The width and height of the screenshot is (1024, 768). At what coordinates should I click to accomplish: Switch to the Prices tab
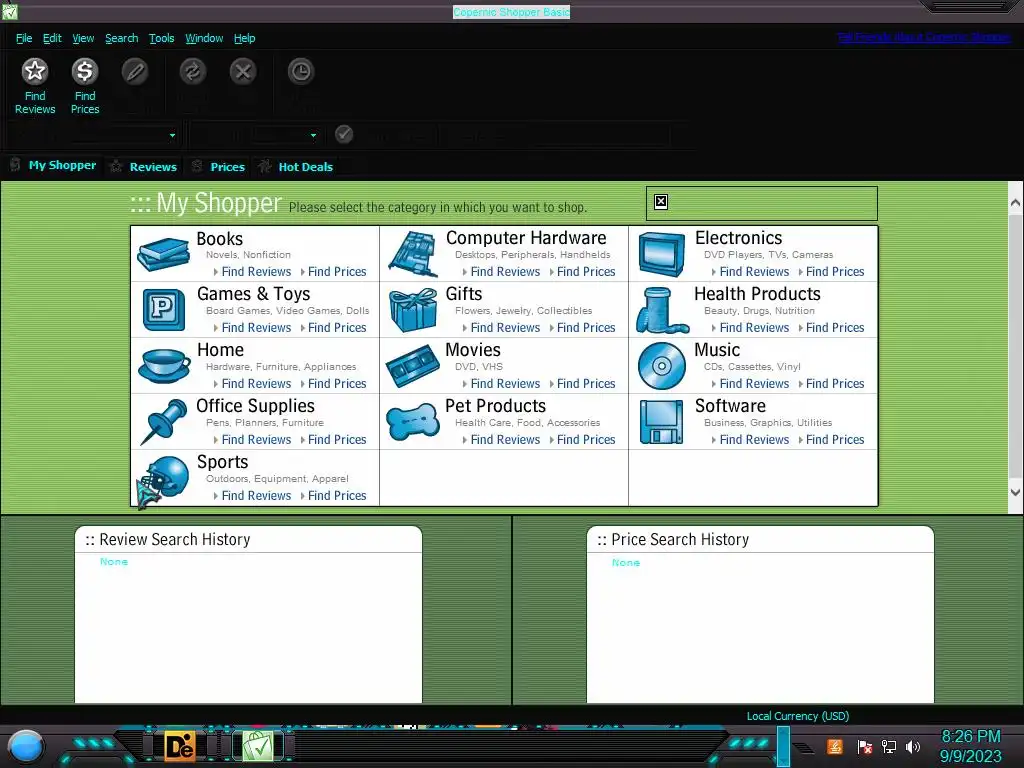pos(219,167)
